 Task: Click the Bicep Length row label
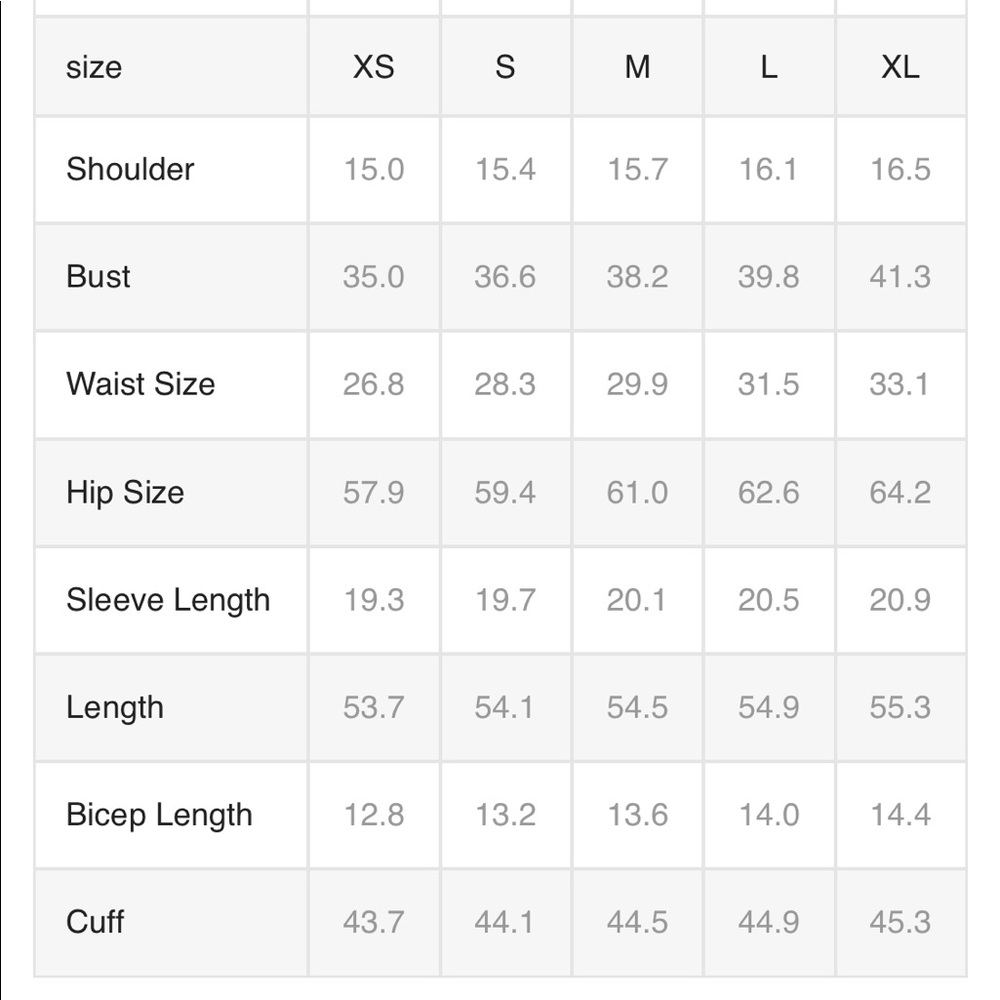click(x=159, y=816)
